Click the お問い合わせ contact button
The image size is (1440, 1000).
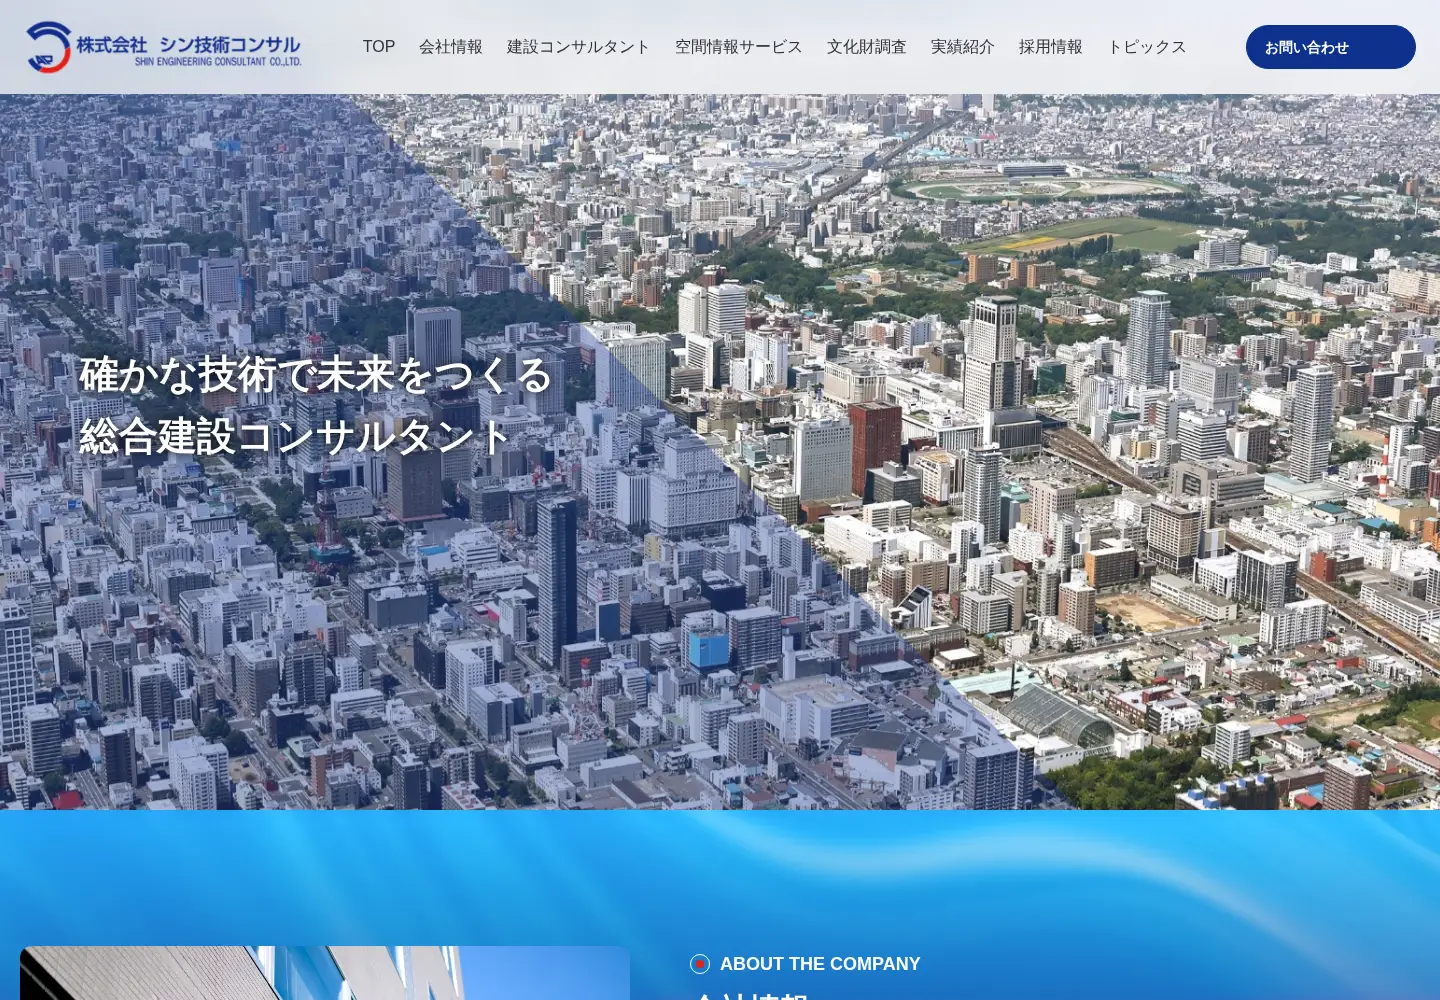[1331, 47]
